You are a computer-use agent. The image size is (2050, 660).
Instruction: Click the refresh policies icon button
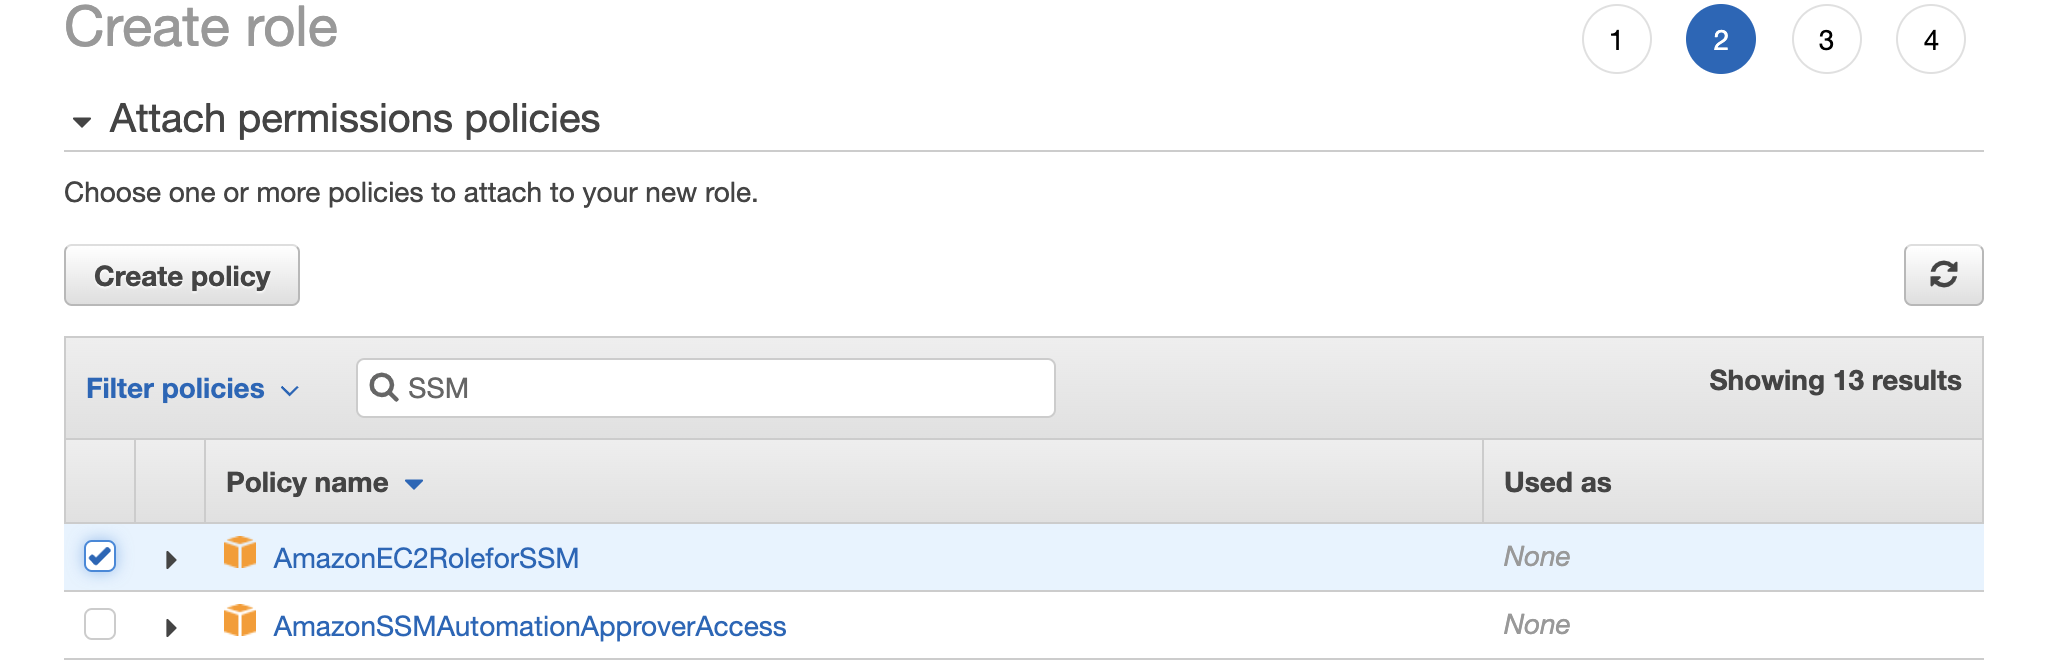tap(1943, 275)
